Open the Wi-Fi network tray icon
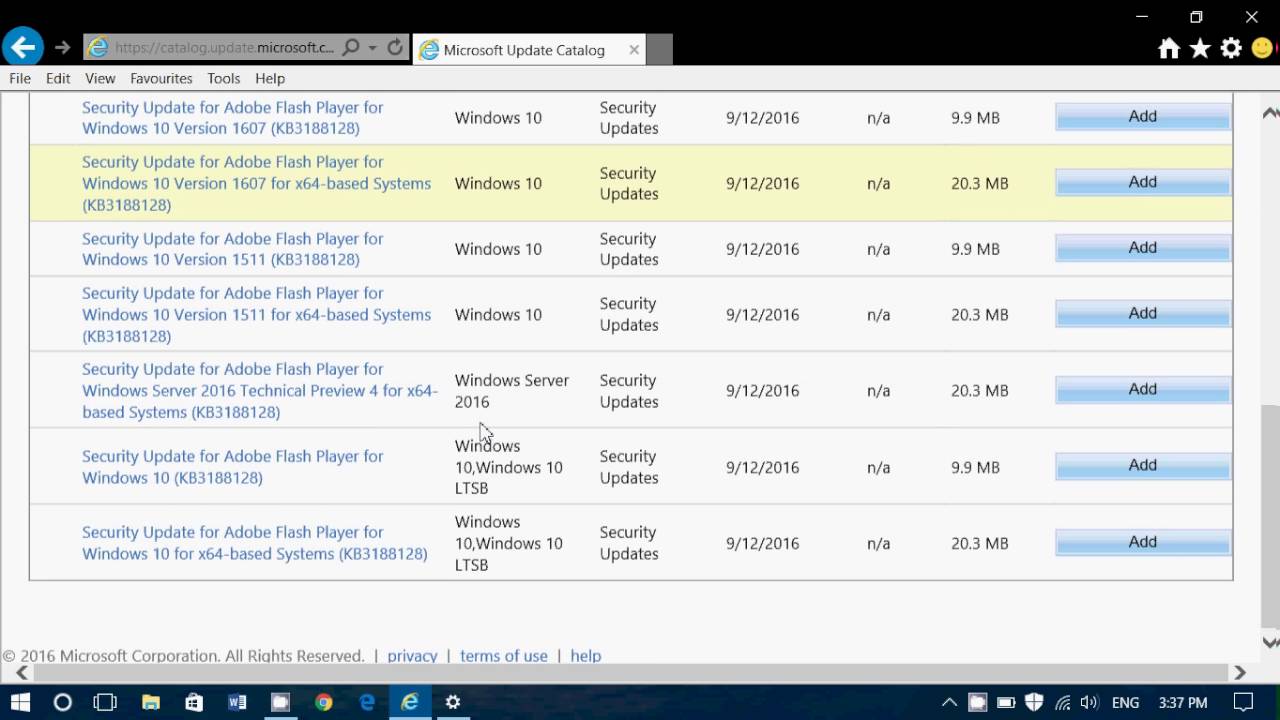The image size is (1280, 720). [x=1062, y=702]
